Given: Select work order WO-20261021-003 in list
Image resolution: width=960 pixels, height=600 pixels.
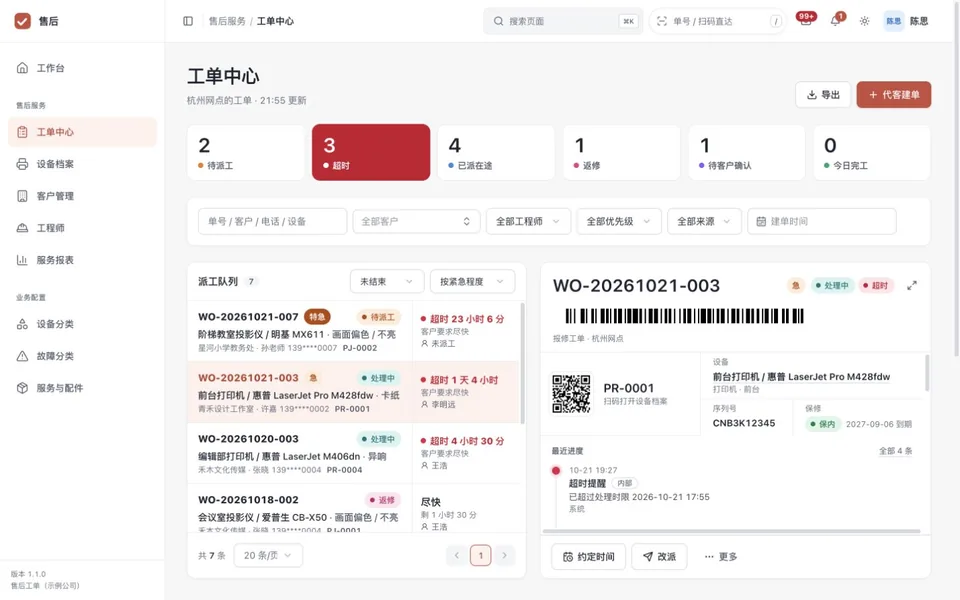Looking at the screenshot, I should [353, 392].
